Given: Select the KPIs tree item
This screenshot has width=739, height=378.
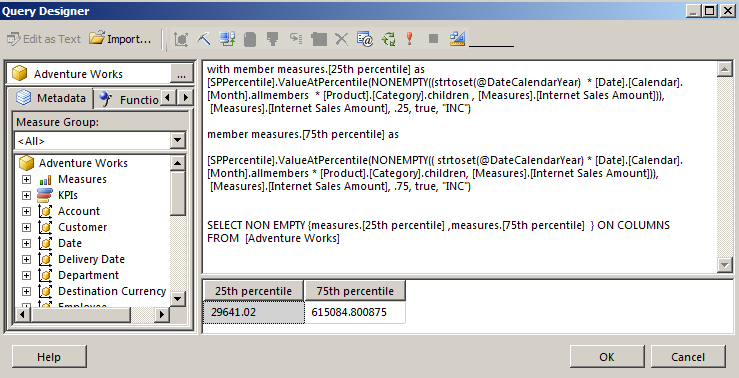Looking at the screenshot, I should (67, 195).
